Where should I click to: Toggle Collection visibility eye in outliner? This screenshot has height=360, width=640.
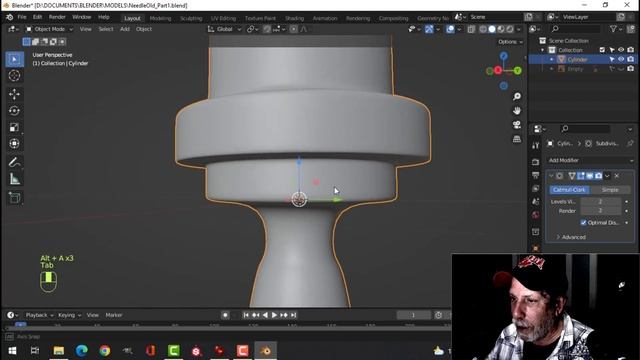(x=621, y=50)
